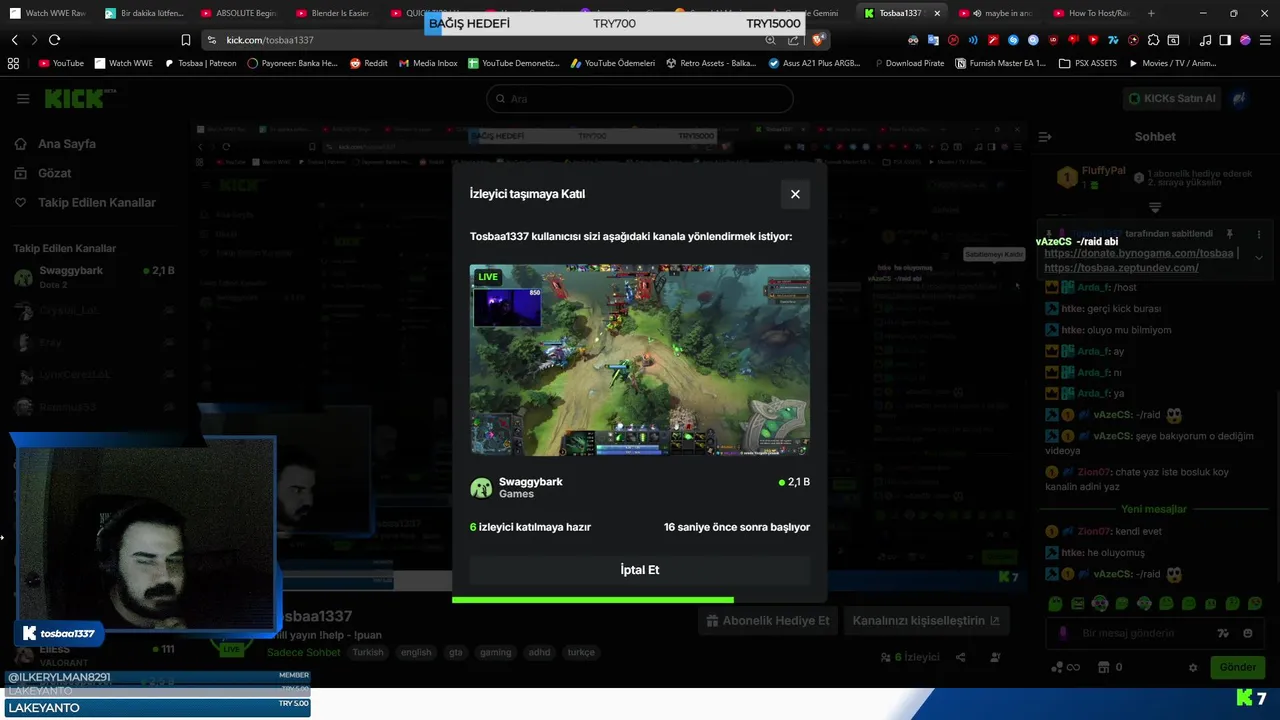Screen dimensions: 1280x720
Task: Collapse the Sohbet chat panel arrow icon
Action: click(1044, 137)
